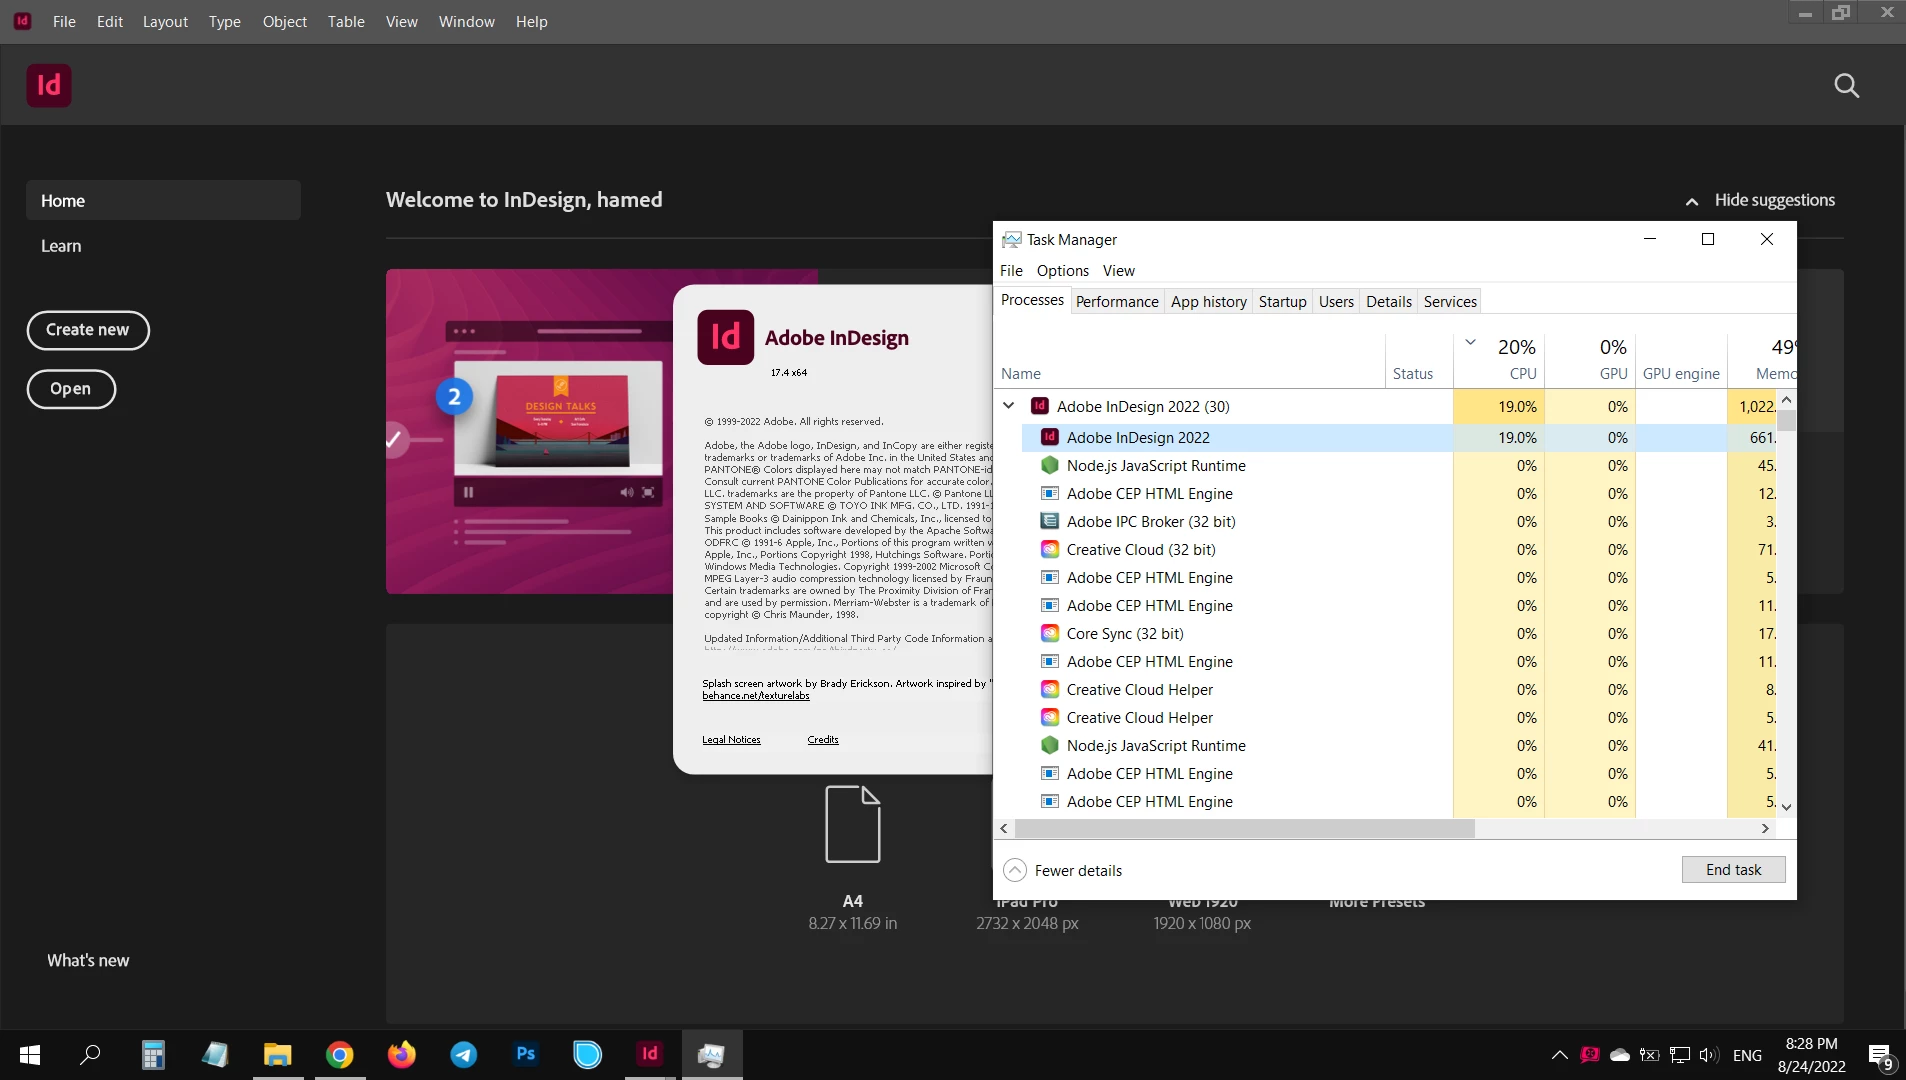Click End task button
1906x1080 pixels.
click(x=1733, y=870)
